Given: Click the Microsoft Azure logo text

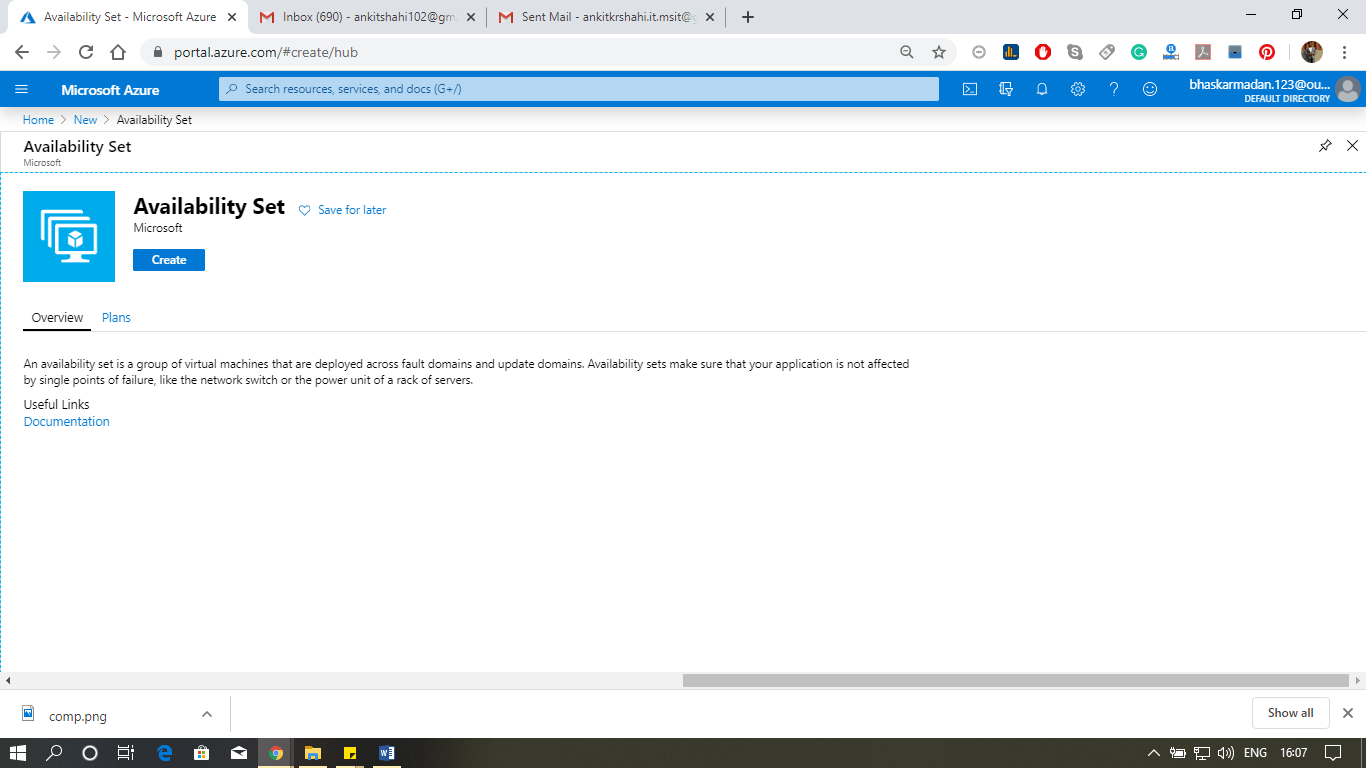Looking at the screenshot, I should point(110,90).
